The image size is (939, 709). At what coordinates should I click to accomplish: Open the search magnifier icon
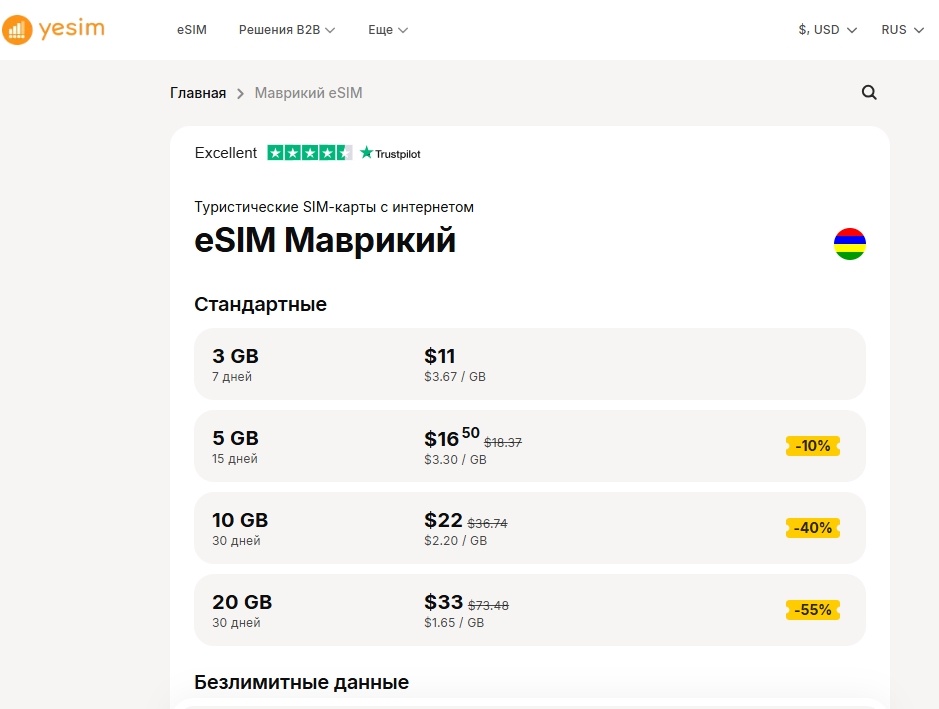click(x=869, y=93)
